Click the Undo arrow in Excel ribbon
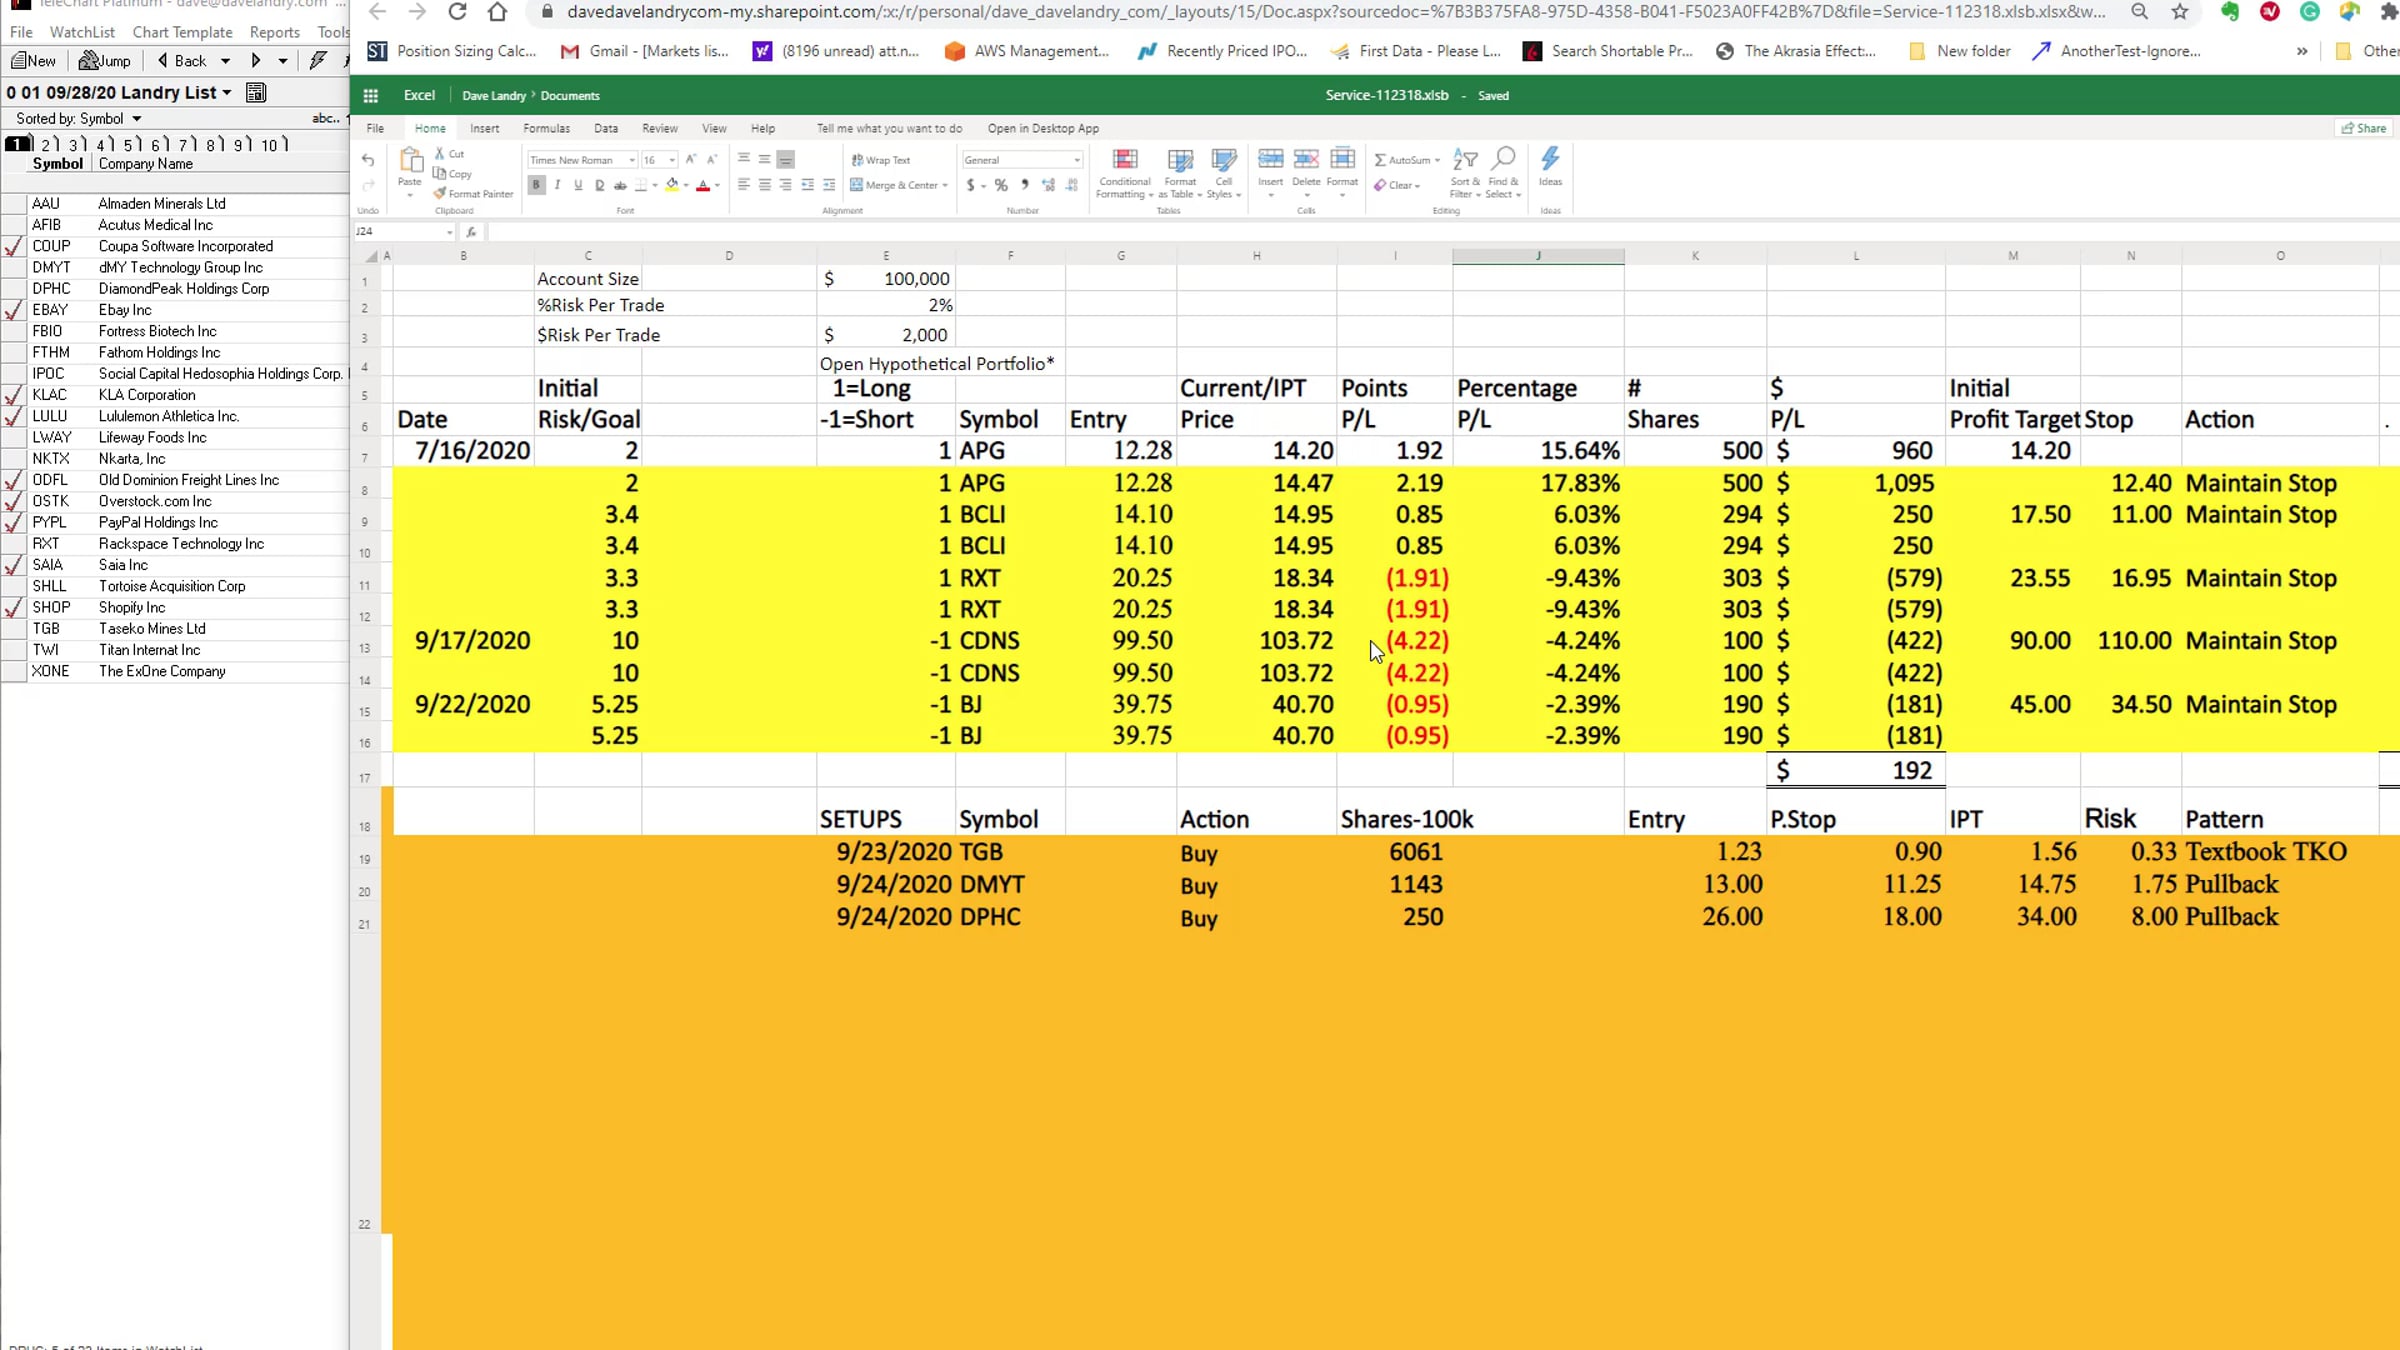Viewport: 2400px width, 1350px height. [368, 160]
